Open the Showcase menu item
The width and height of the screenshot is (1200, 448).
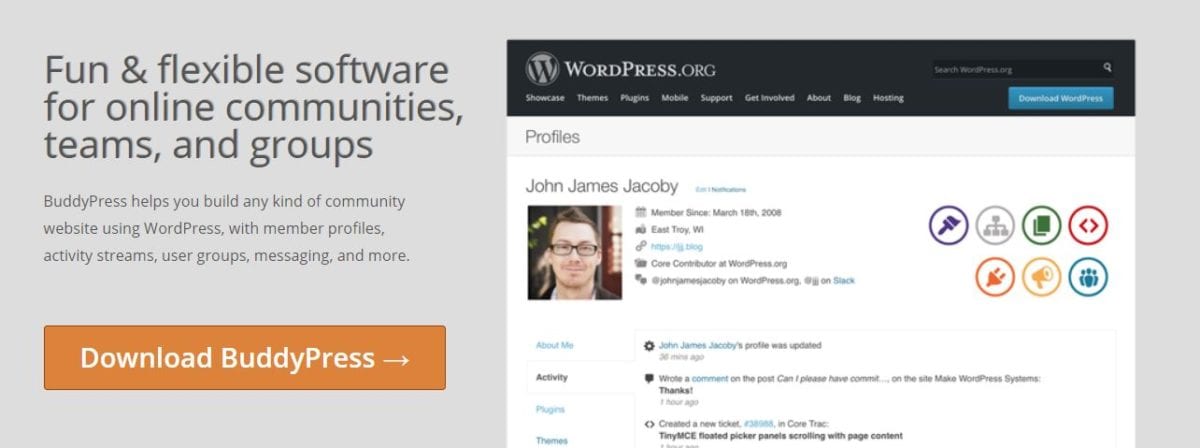coord(545,98)
